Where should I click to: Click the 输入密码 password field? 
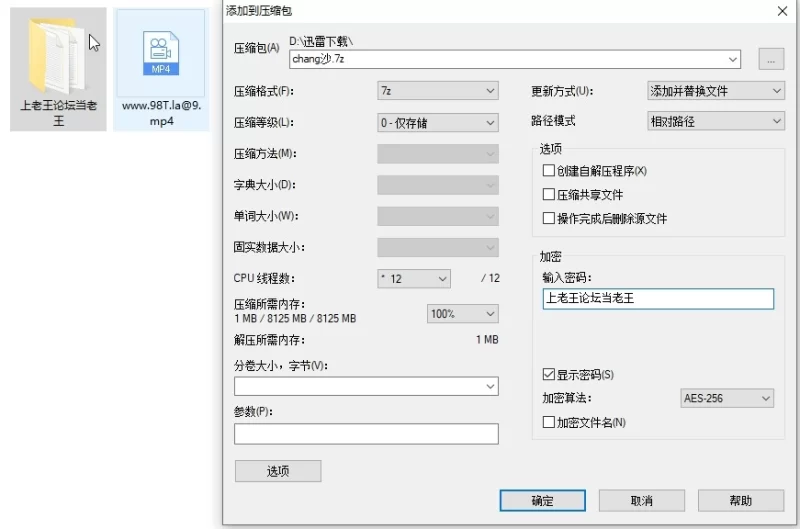tap(658, 298)
